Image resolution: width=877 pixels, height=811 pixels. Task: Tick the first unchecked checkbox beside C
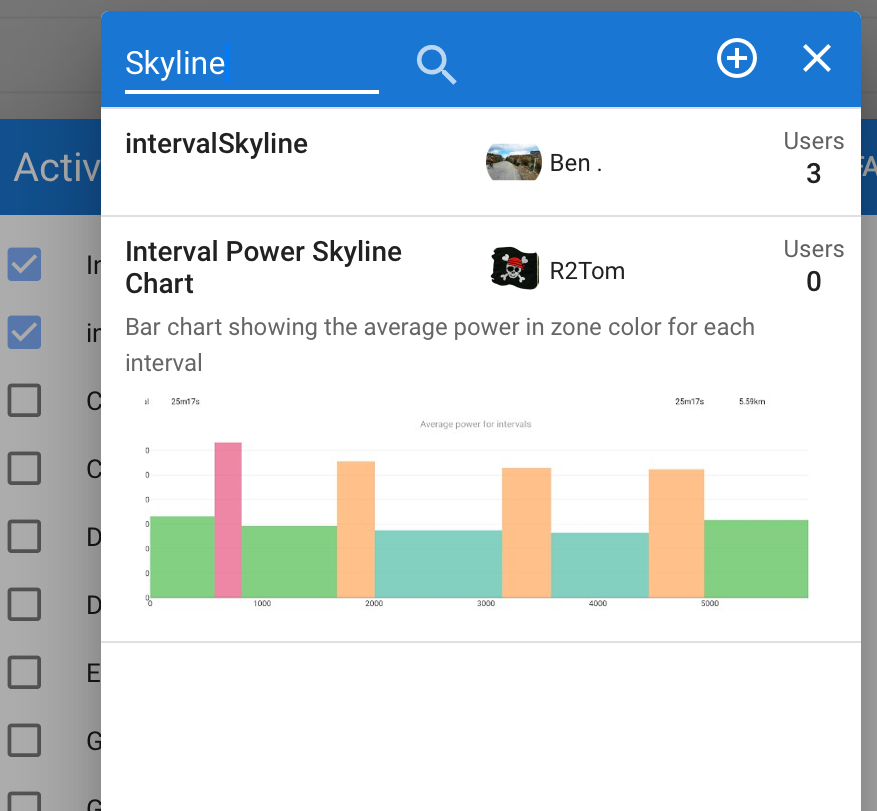pos(24,401)
